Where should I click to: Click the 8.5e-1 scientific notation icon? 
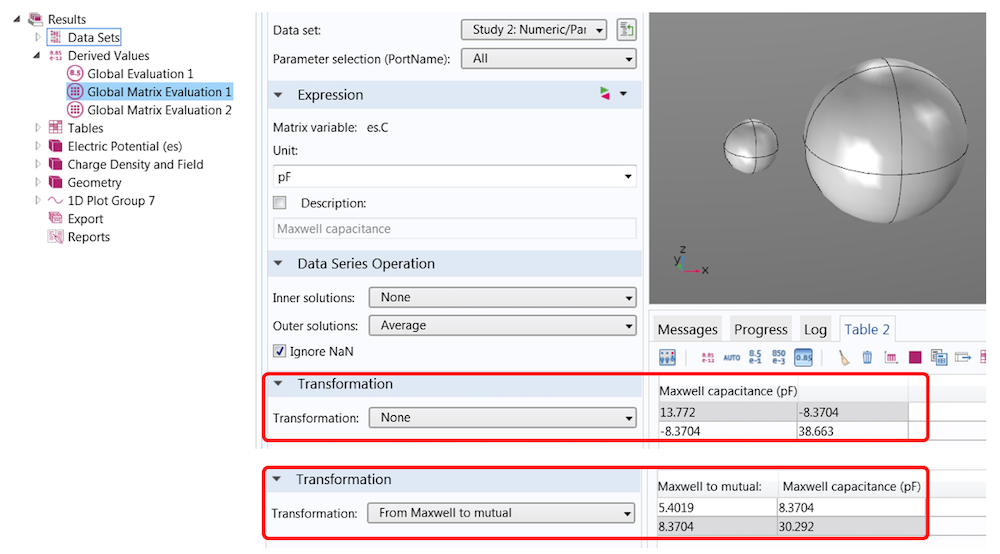point(755,357)
